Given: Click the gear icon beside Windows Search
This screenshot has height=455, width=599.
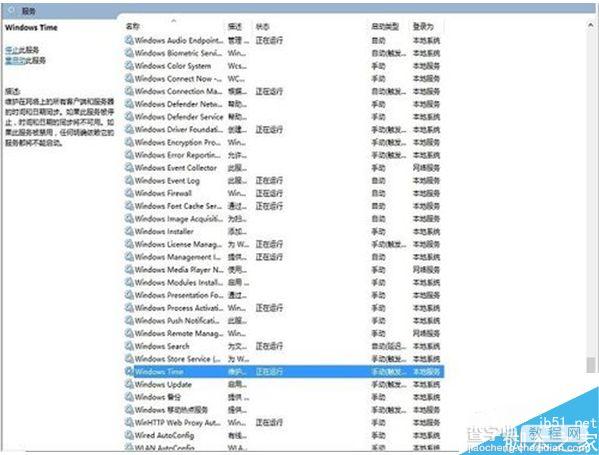Looking at the screenshot, I should click(129, 346).
